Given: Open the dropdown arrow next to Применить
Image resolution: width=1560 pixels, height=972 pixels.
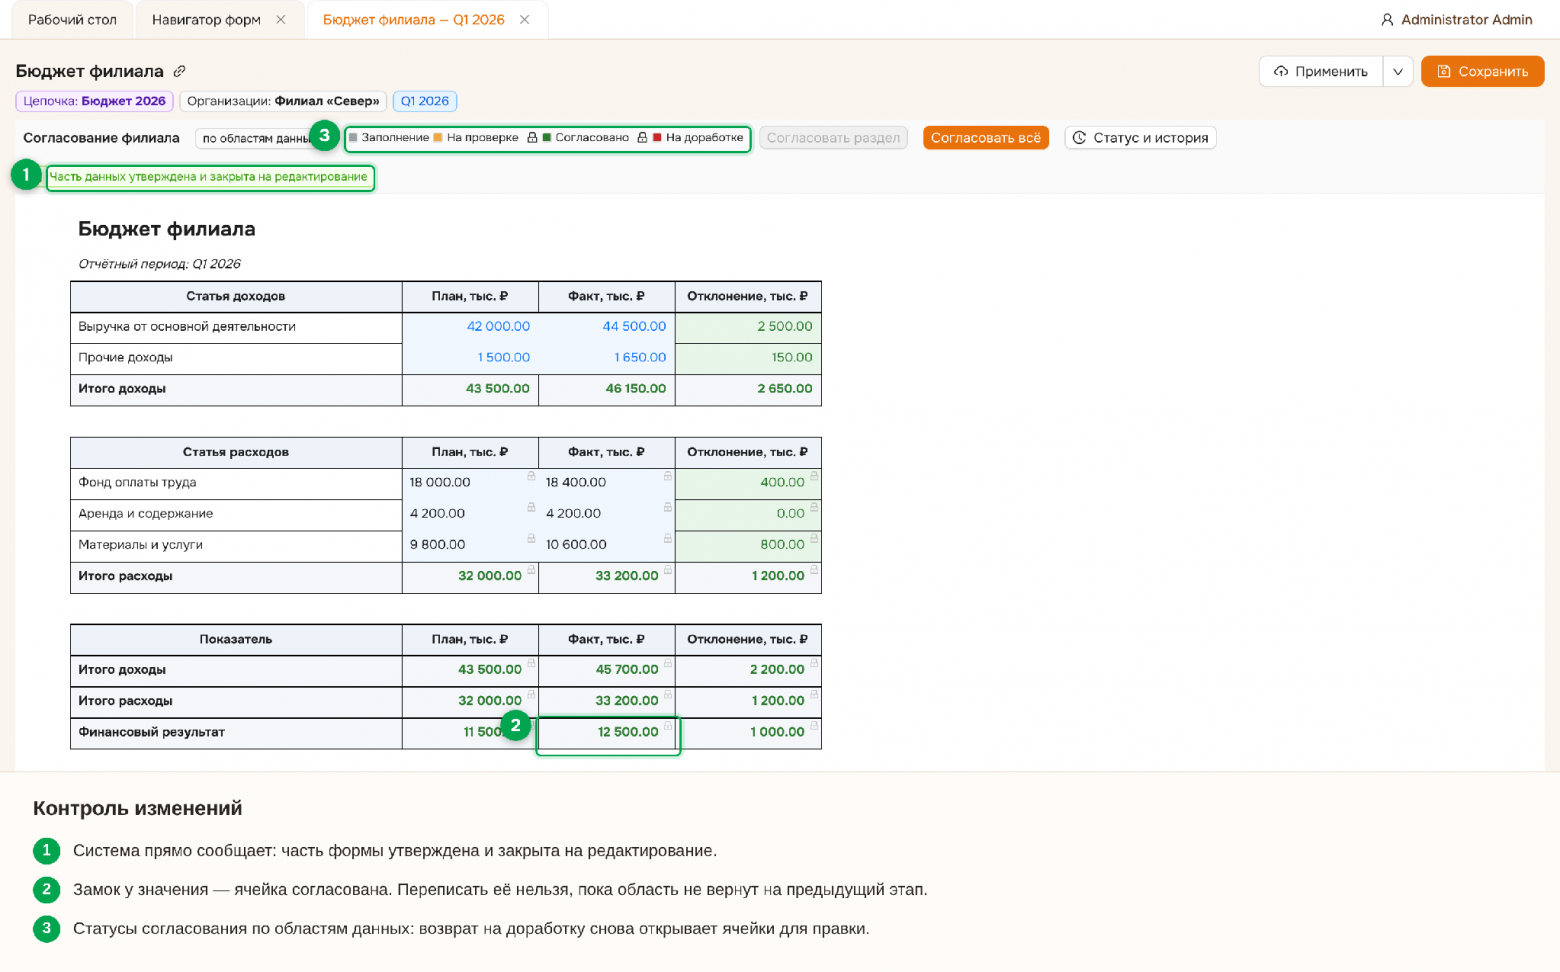Looking at the screenshot, I should pyautogui.click(x=1398, y=71).
